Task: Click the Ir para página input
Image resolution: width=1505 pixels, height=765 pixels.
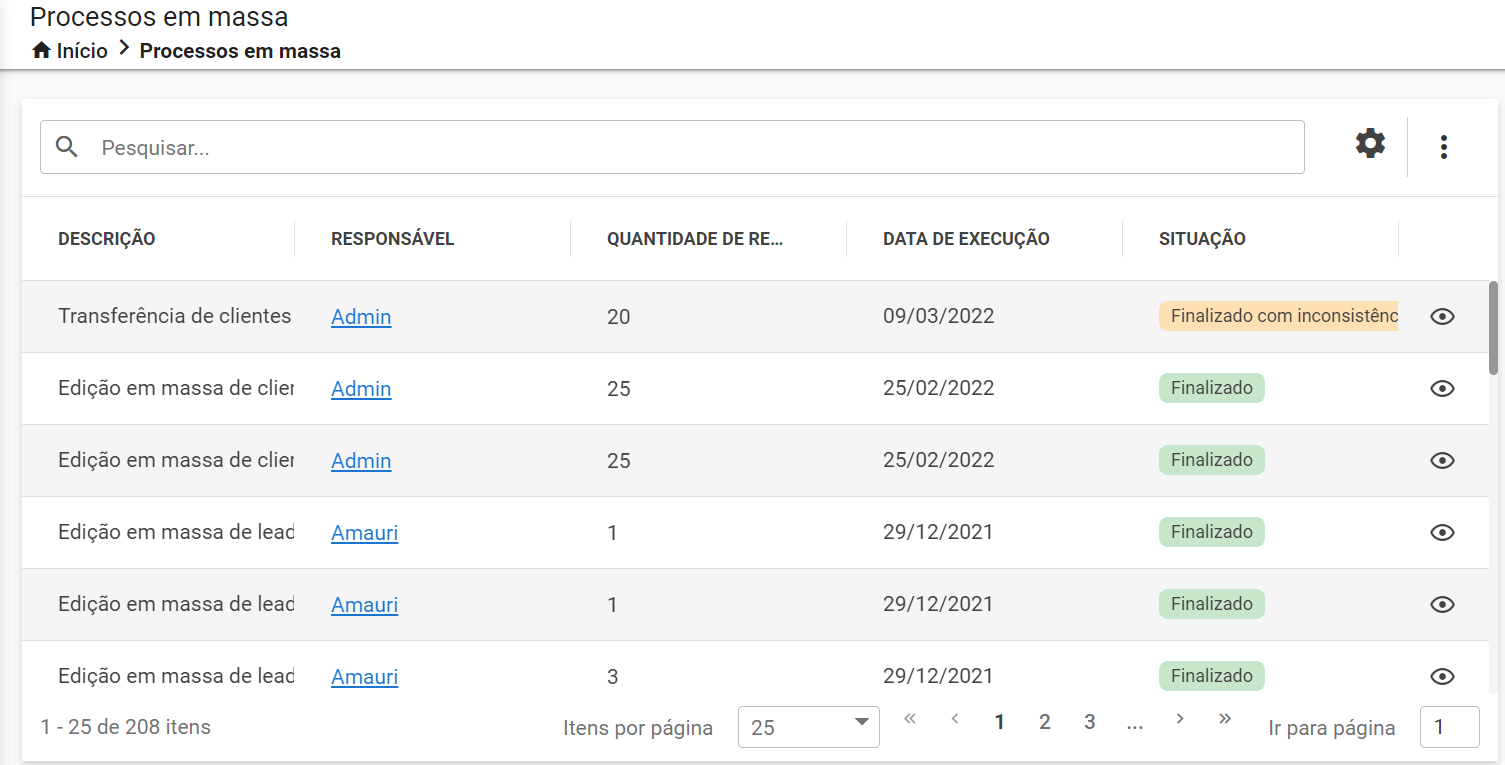Action: pos(1449,727)
